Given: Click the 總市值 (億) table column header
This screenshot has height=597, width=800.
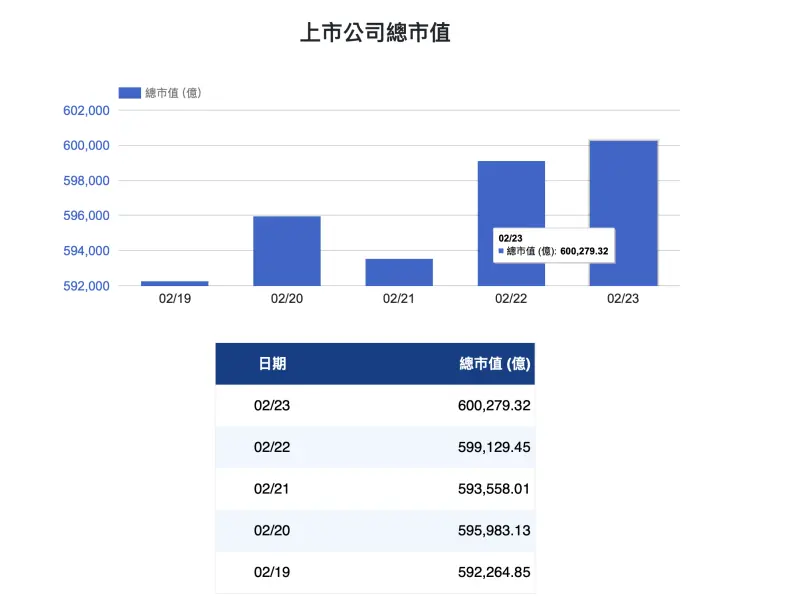Looking at the screenshot, I should tap(495, 364).
